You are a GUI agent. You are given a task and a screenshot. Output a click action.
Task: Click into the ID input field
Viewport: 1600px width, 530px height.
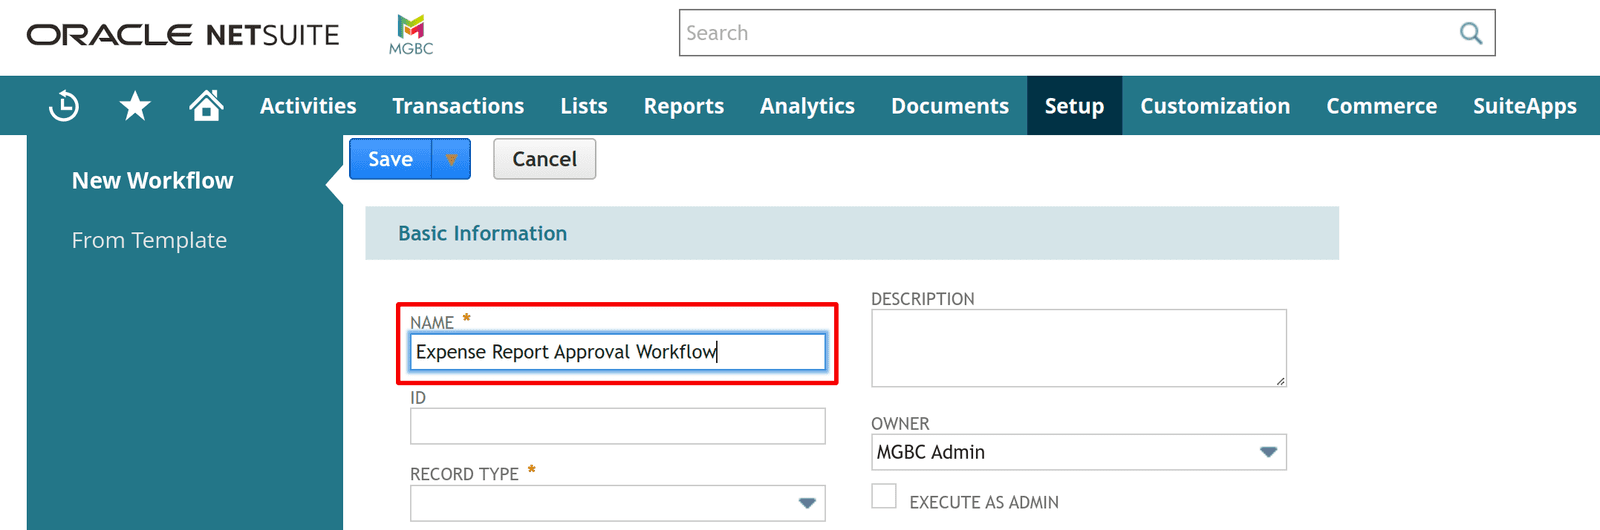[618, 426]
